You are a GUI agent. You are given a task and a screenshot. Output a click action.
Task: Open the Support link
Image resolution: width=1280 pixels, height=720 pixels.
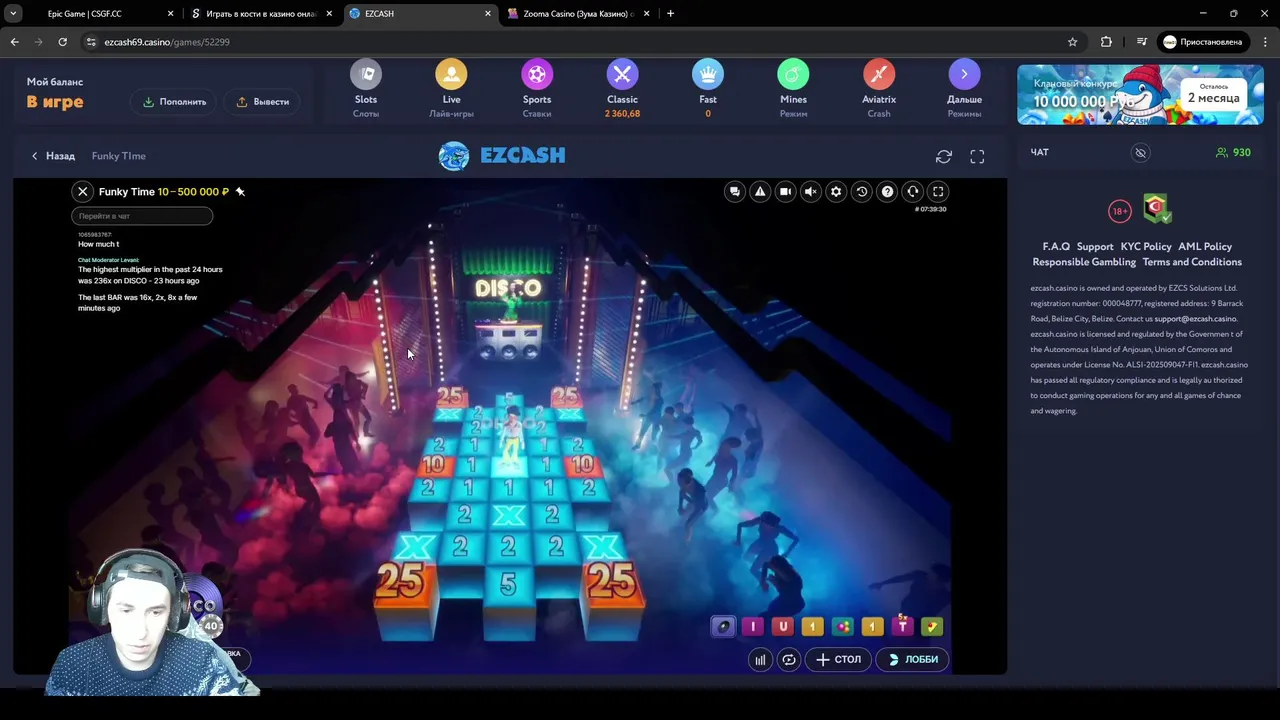(1095, 247)
